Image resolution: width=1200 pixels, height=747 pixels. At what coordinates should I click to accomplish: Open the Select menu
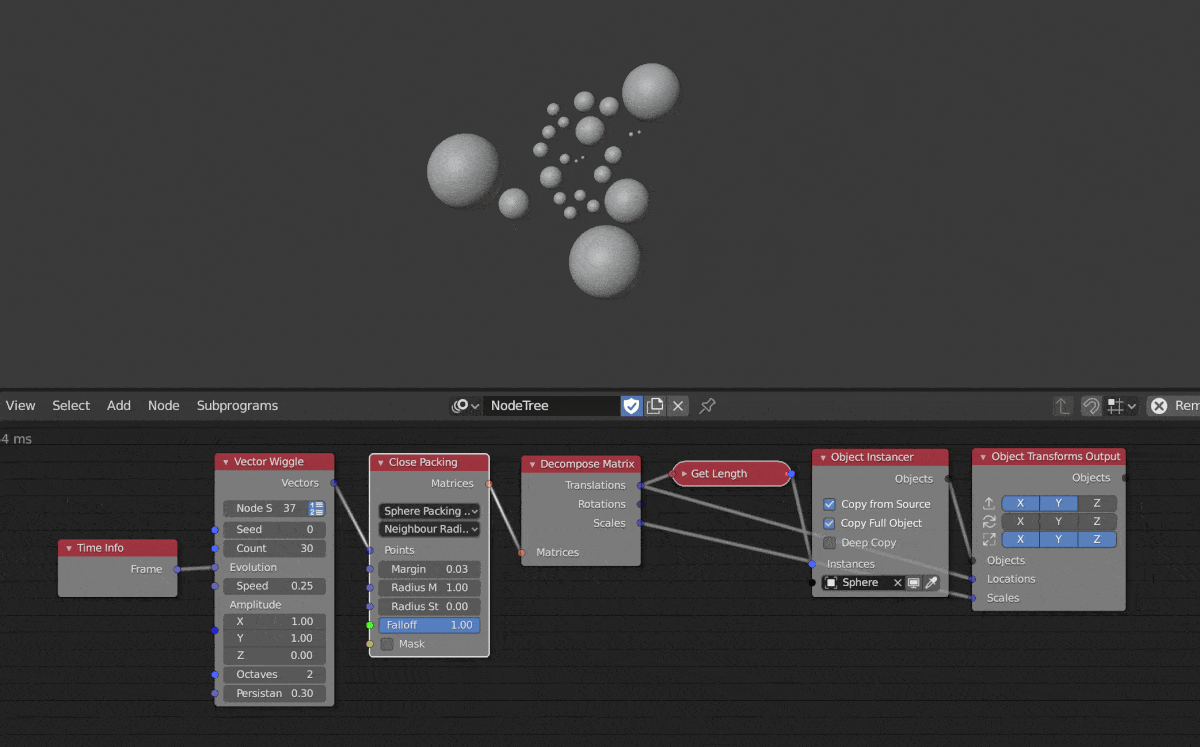pos(71,406)
